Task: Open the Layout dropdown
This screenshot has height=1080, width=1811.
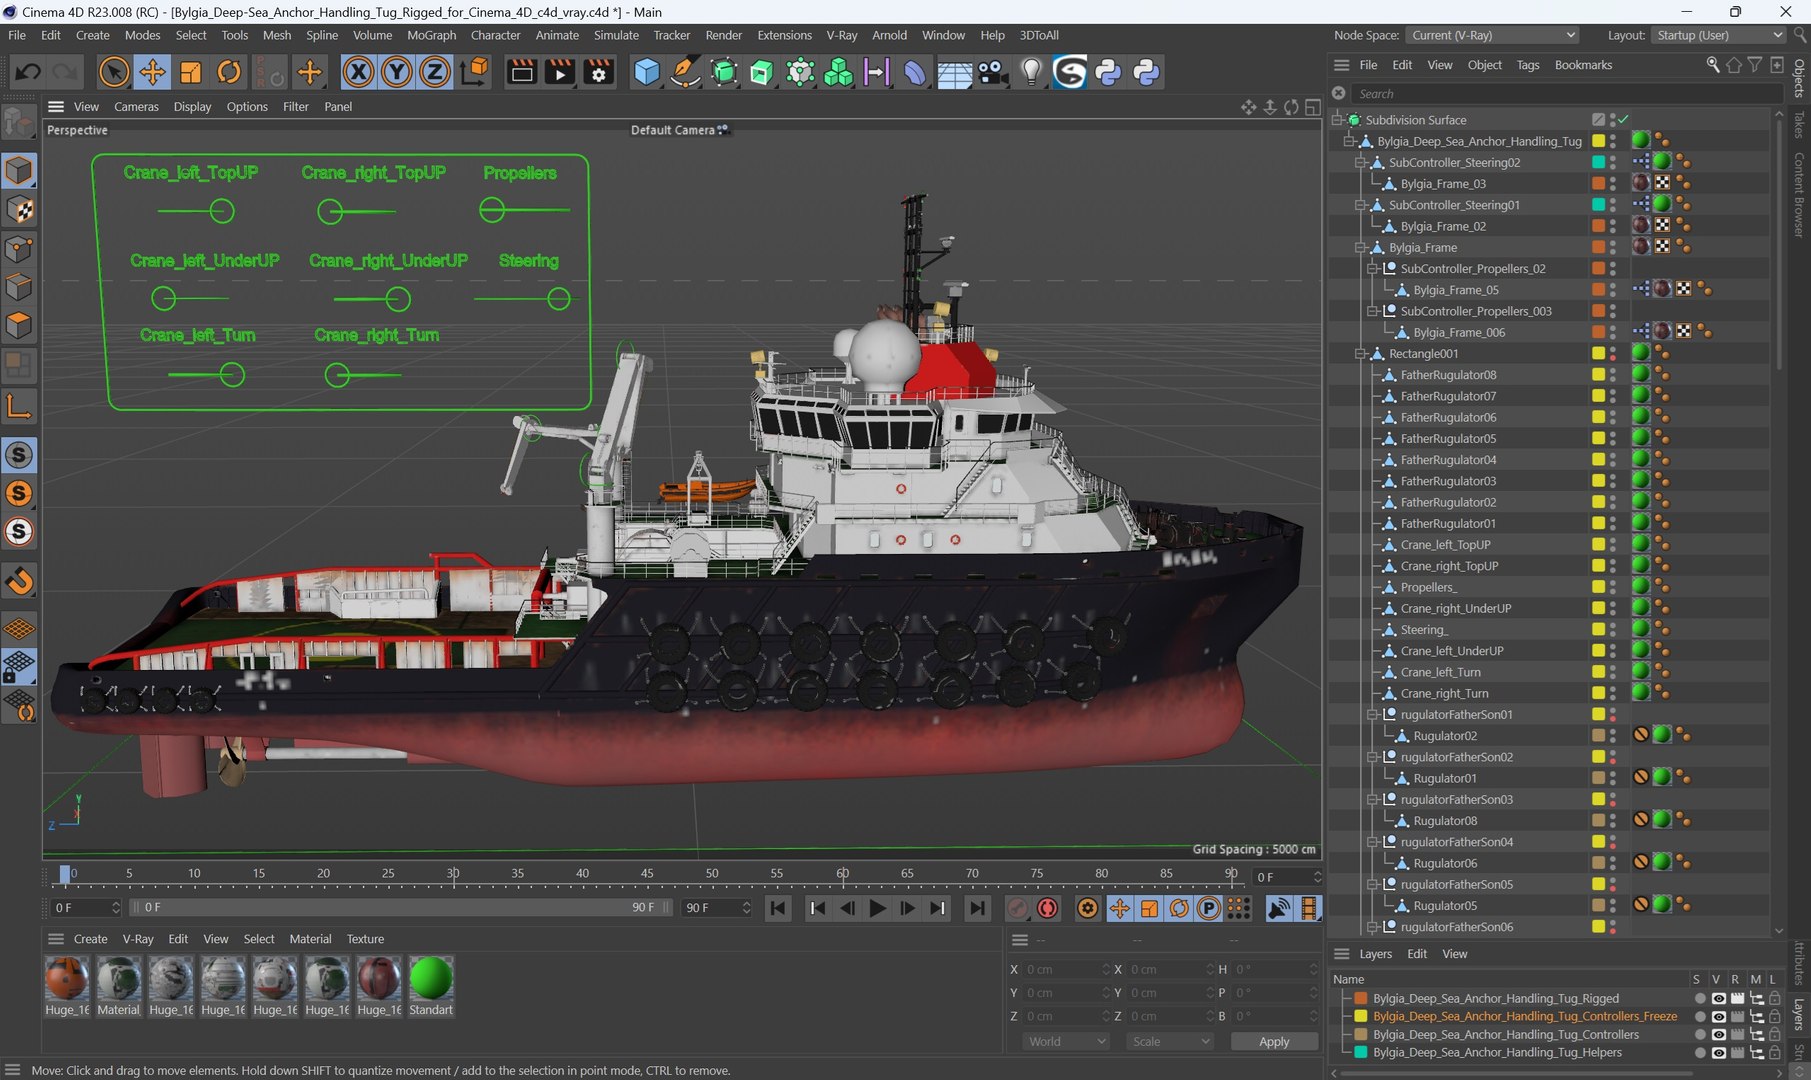Action: pos(1718,35)
